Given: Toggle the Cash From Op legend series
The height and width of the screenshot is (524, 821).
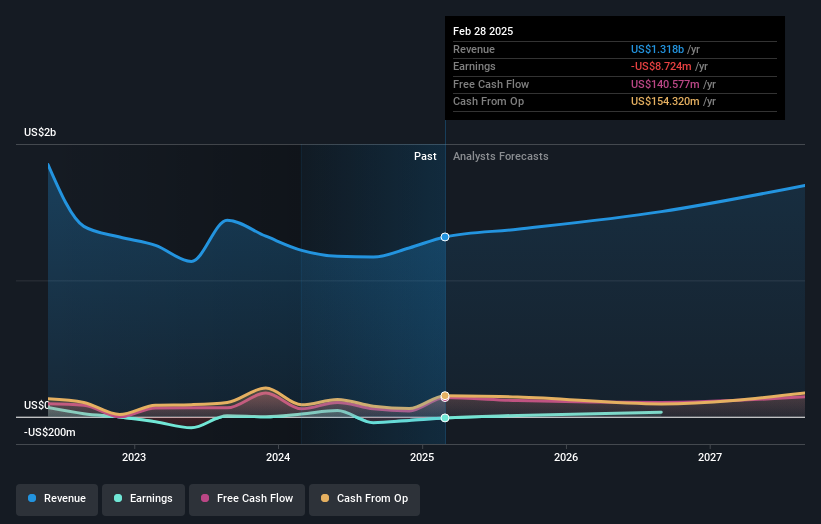Looking at the screenshot, I should click(364, 499).
